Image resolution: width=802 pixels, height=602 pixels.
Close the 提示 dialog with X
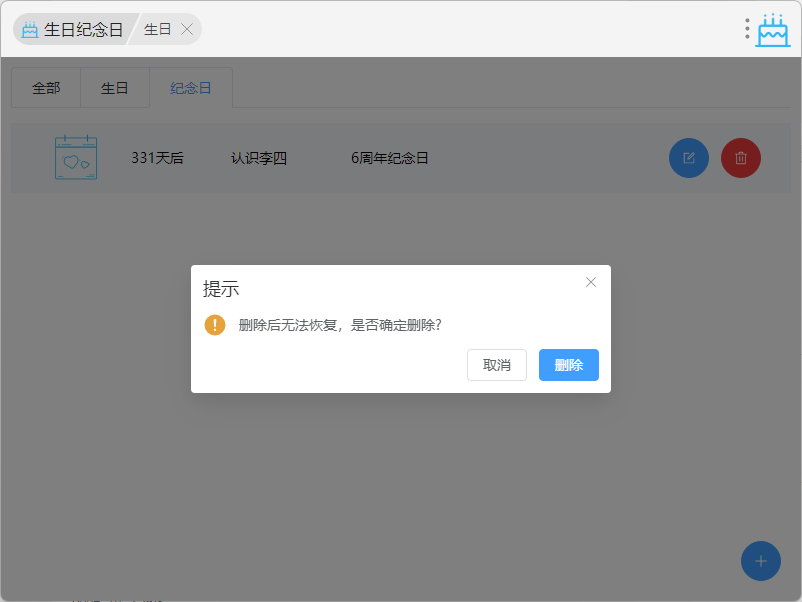coord(591,282)
